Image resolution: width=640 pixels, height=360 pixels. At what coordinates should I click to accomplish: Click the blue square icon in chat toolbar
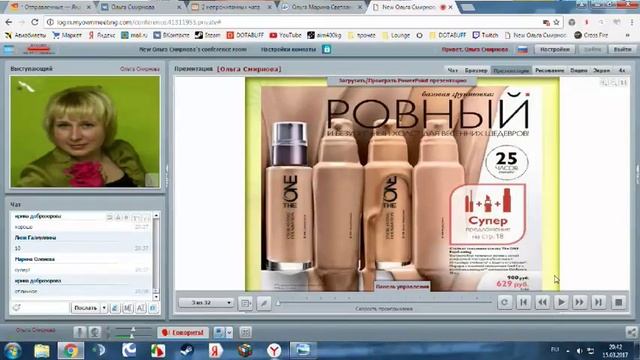[153, 308]
